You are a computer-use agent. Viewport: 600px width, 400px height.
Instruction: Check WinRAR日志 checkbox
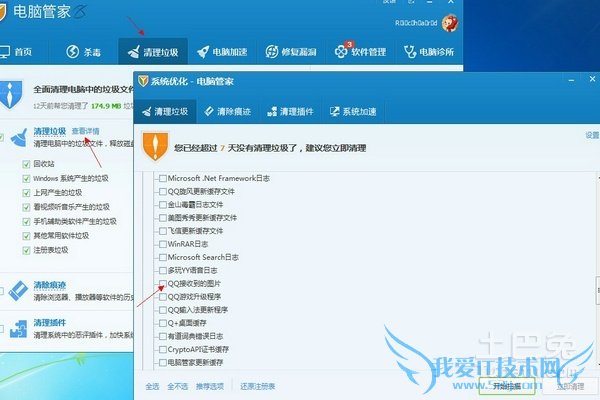pyautogui.click(x=163, y=244)
